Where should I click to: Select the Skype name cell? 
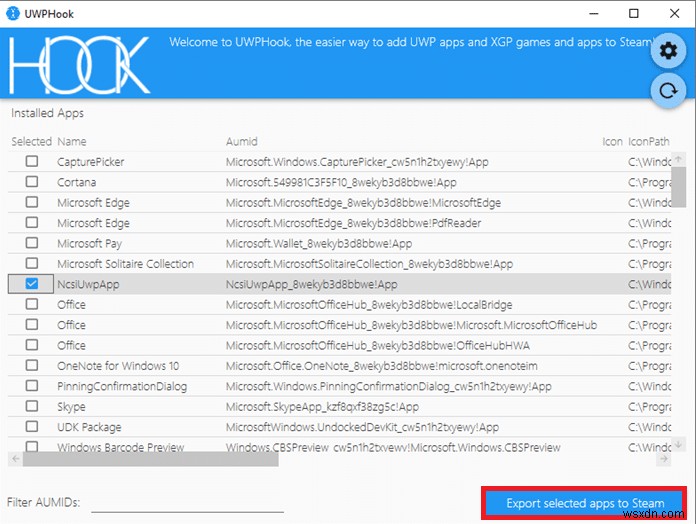tap(71, 407)
